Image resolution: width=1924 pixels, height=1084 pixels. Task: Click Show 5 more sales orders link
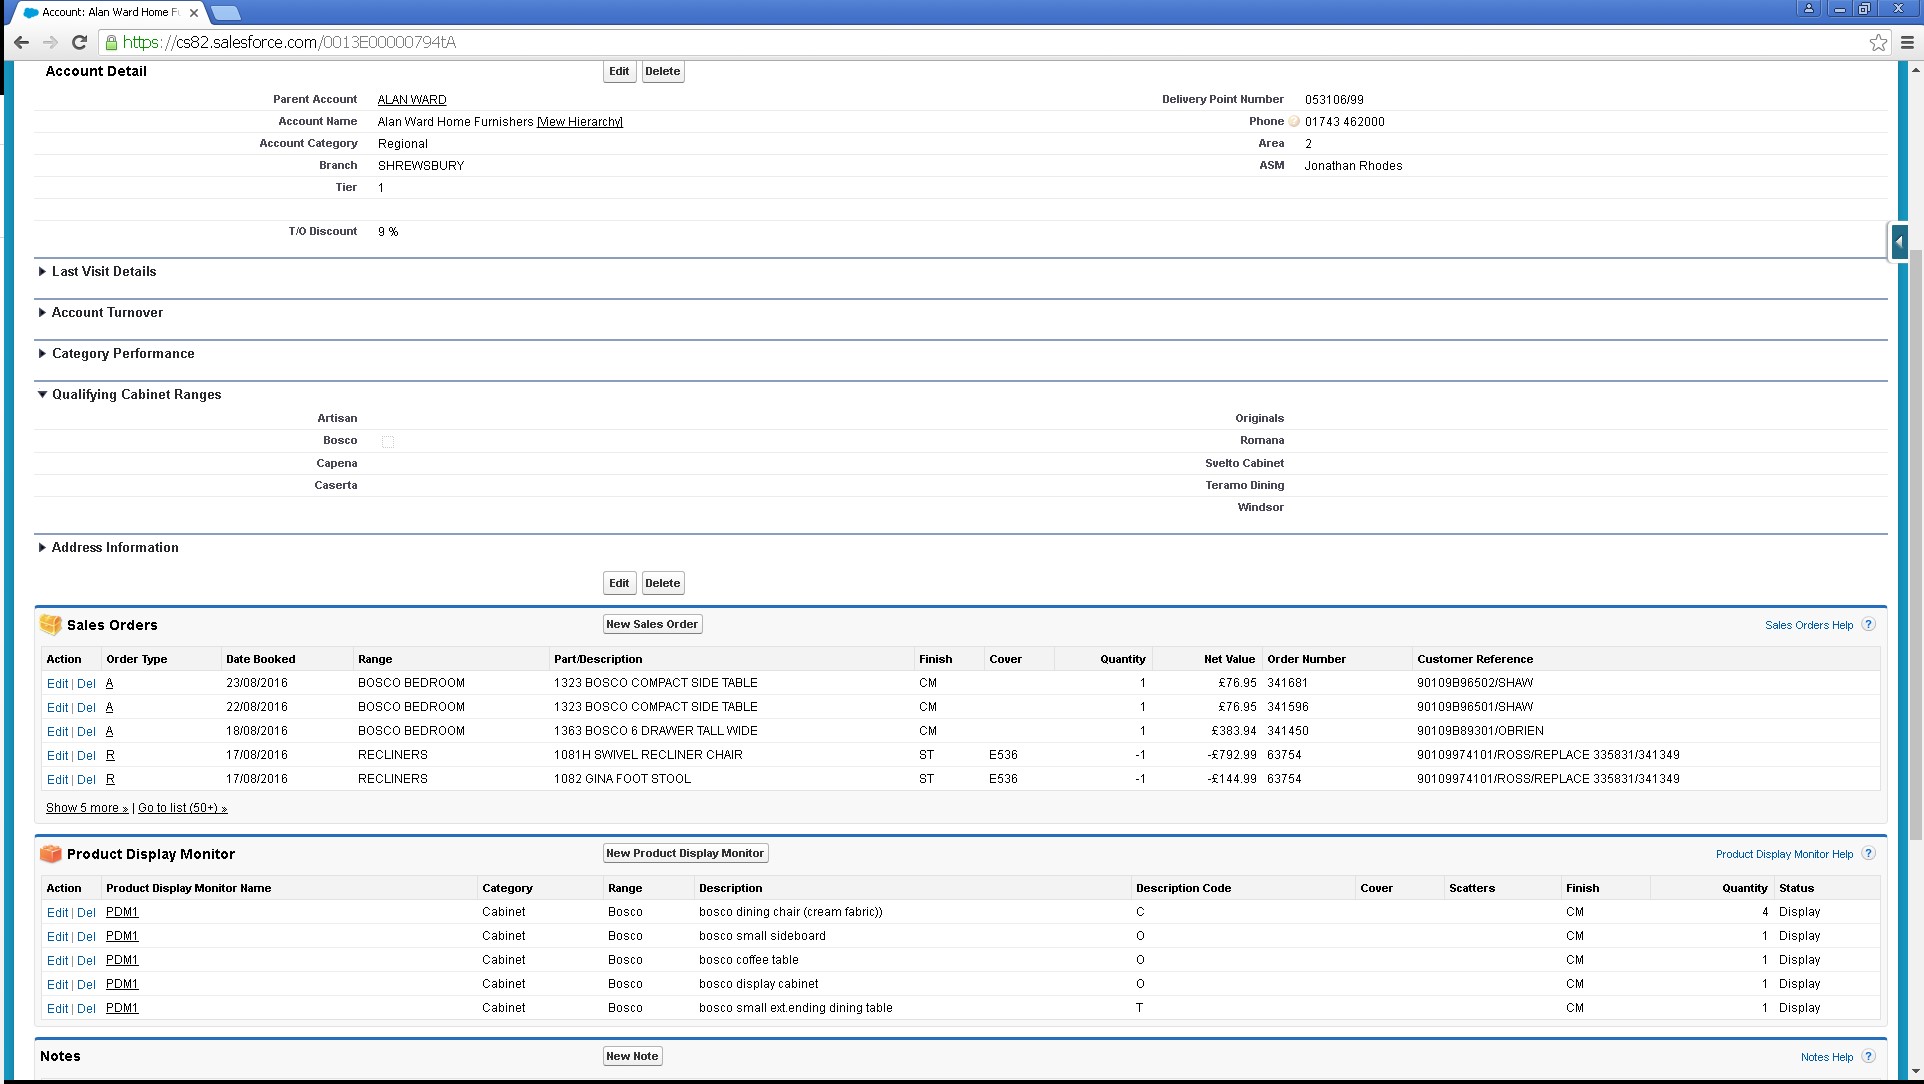(86, 808)
